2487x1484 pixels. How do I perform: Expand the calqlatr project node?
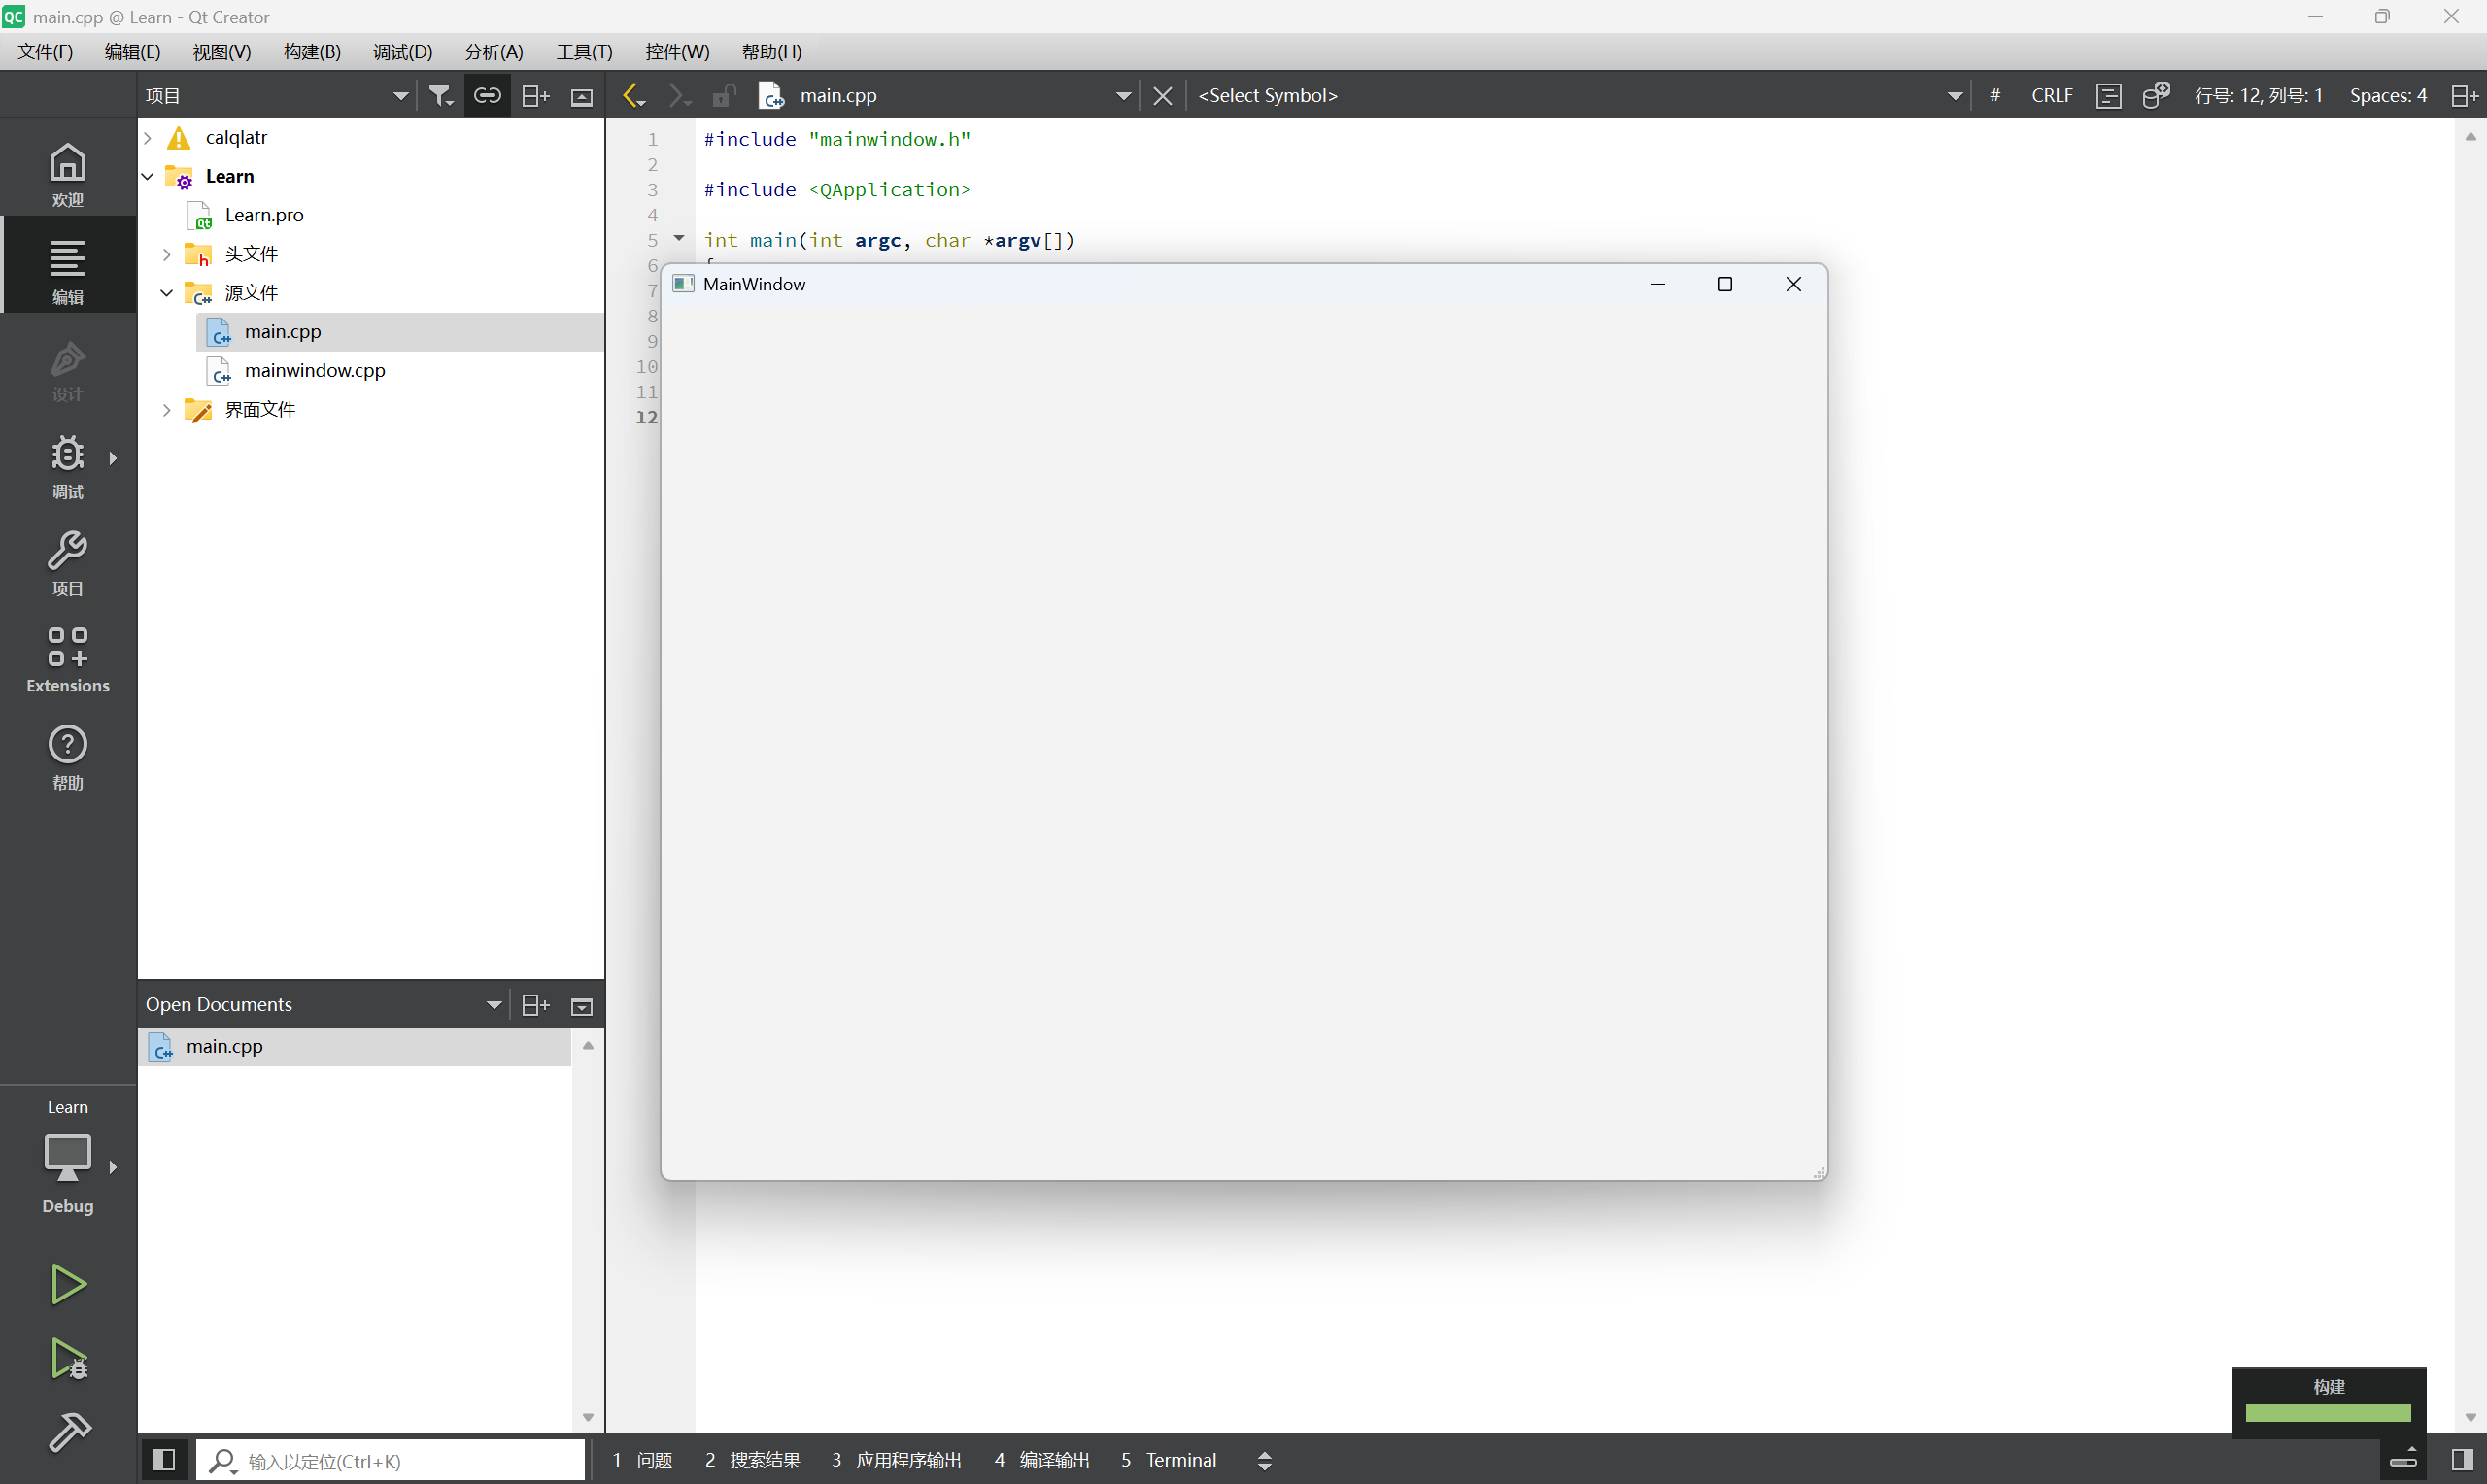click(x=148, y=138)
